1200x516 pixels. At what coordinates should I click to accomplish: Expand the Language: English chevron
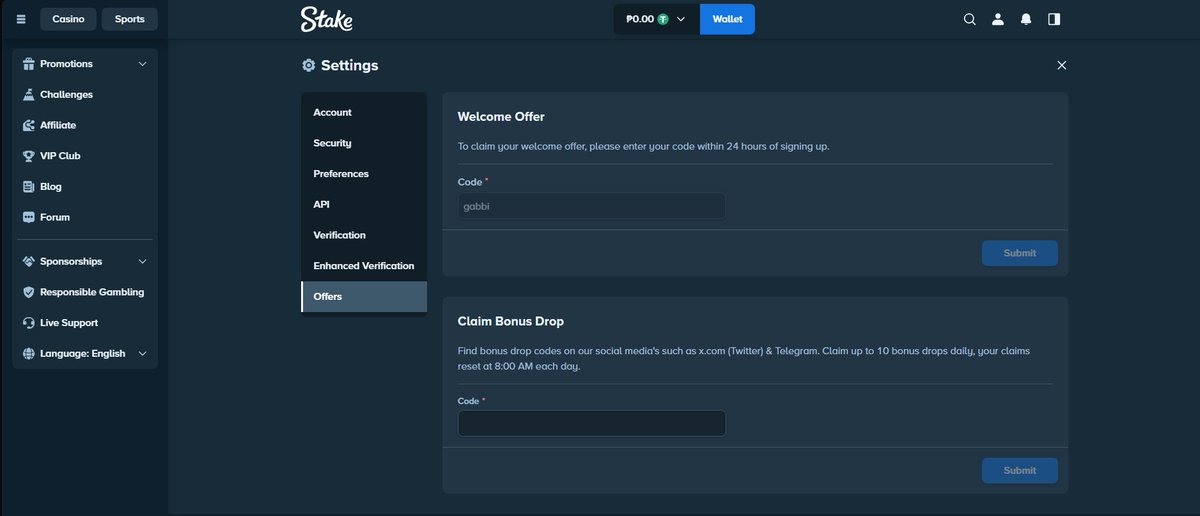coord(142,354)
